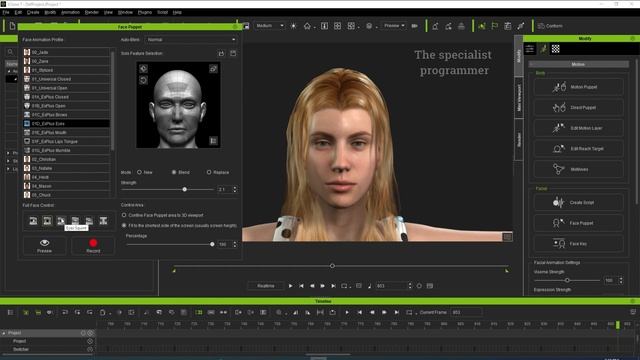Jump to start in viewport playback bar
This screenshot has height=360, width=640.
click(x=301, y=286)
